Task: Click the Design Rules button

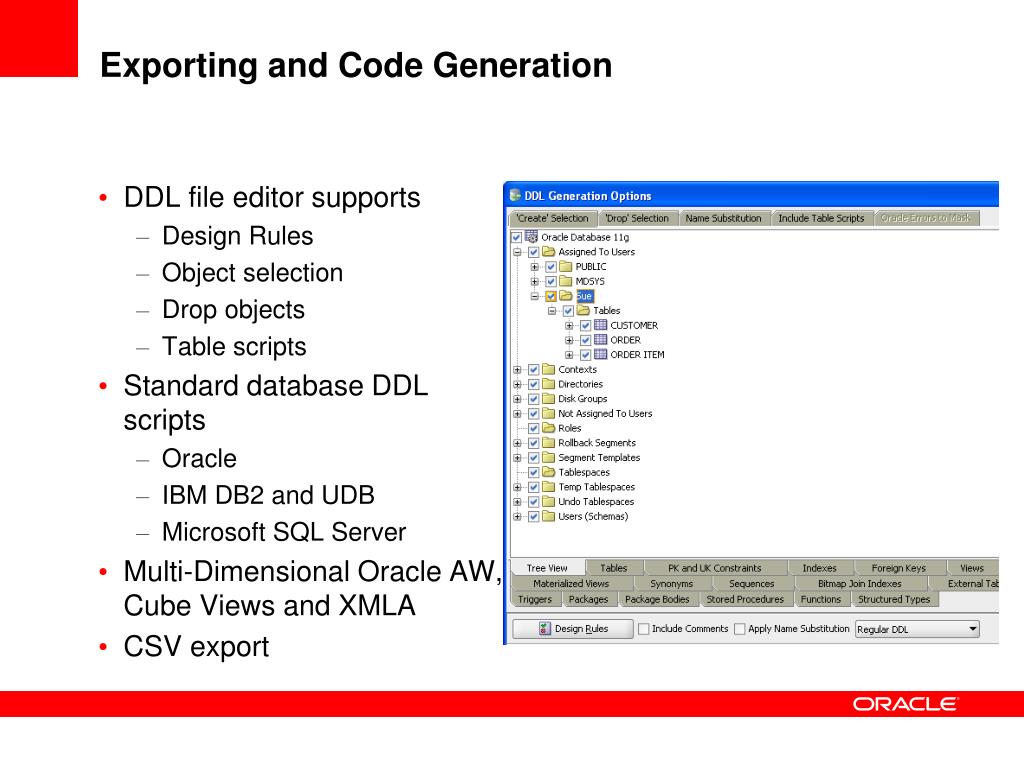Action: pyautogui.click(x=573, y=629)
